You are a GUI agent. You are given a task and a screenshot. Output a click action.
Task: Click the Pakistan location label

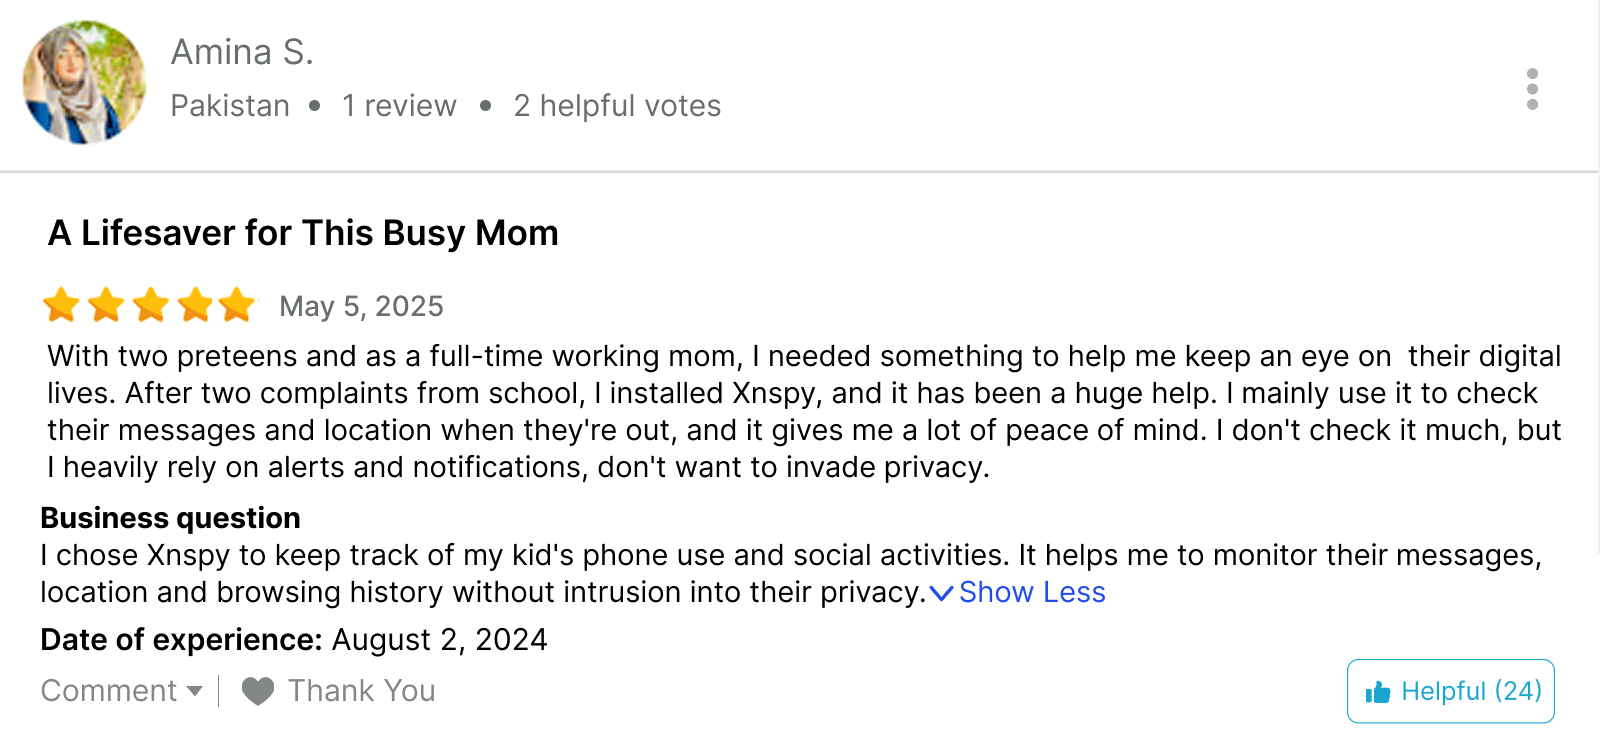coord(230,106)
